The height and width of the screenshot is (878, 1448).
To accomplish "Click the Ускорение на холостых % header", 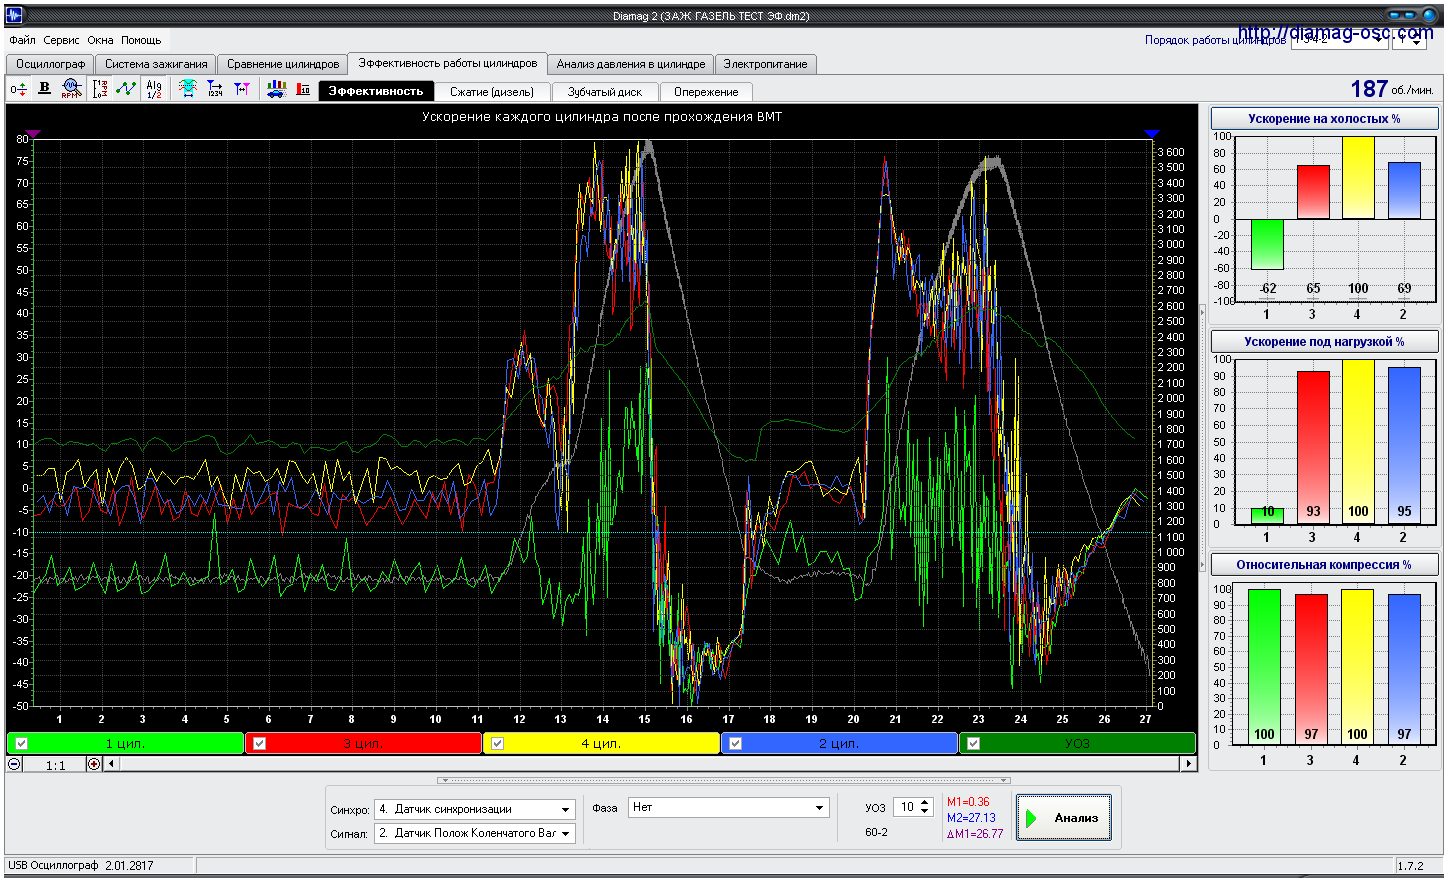I will [1324, 118].
